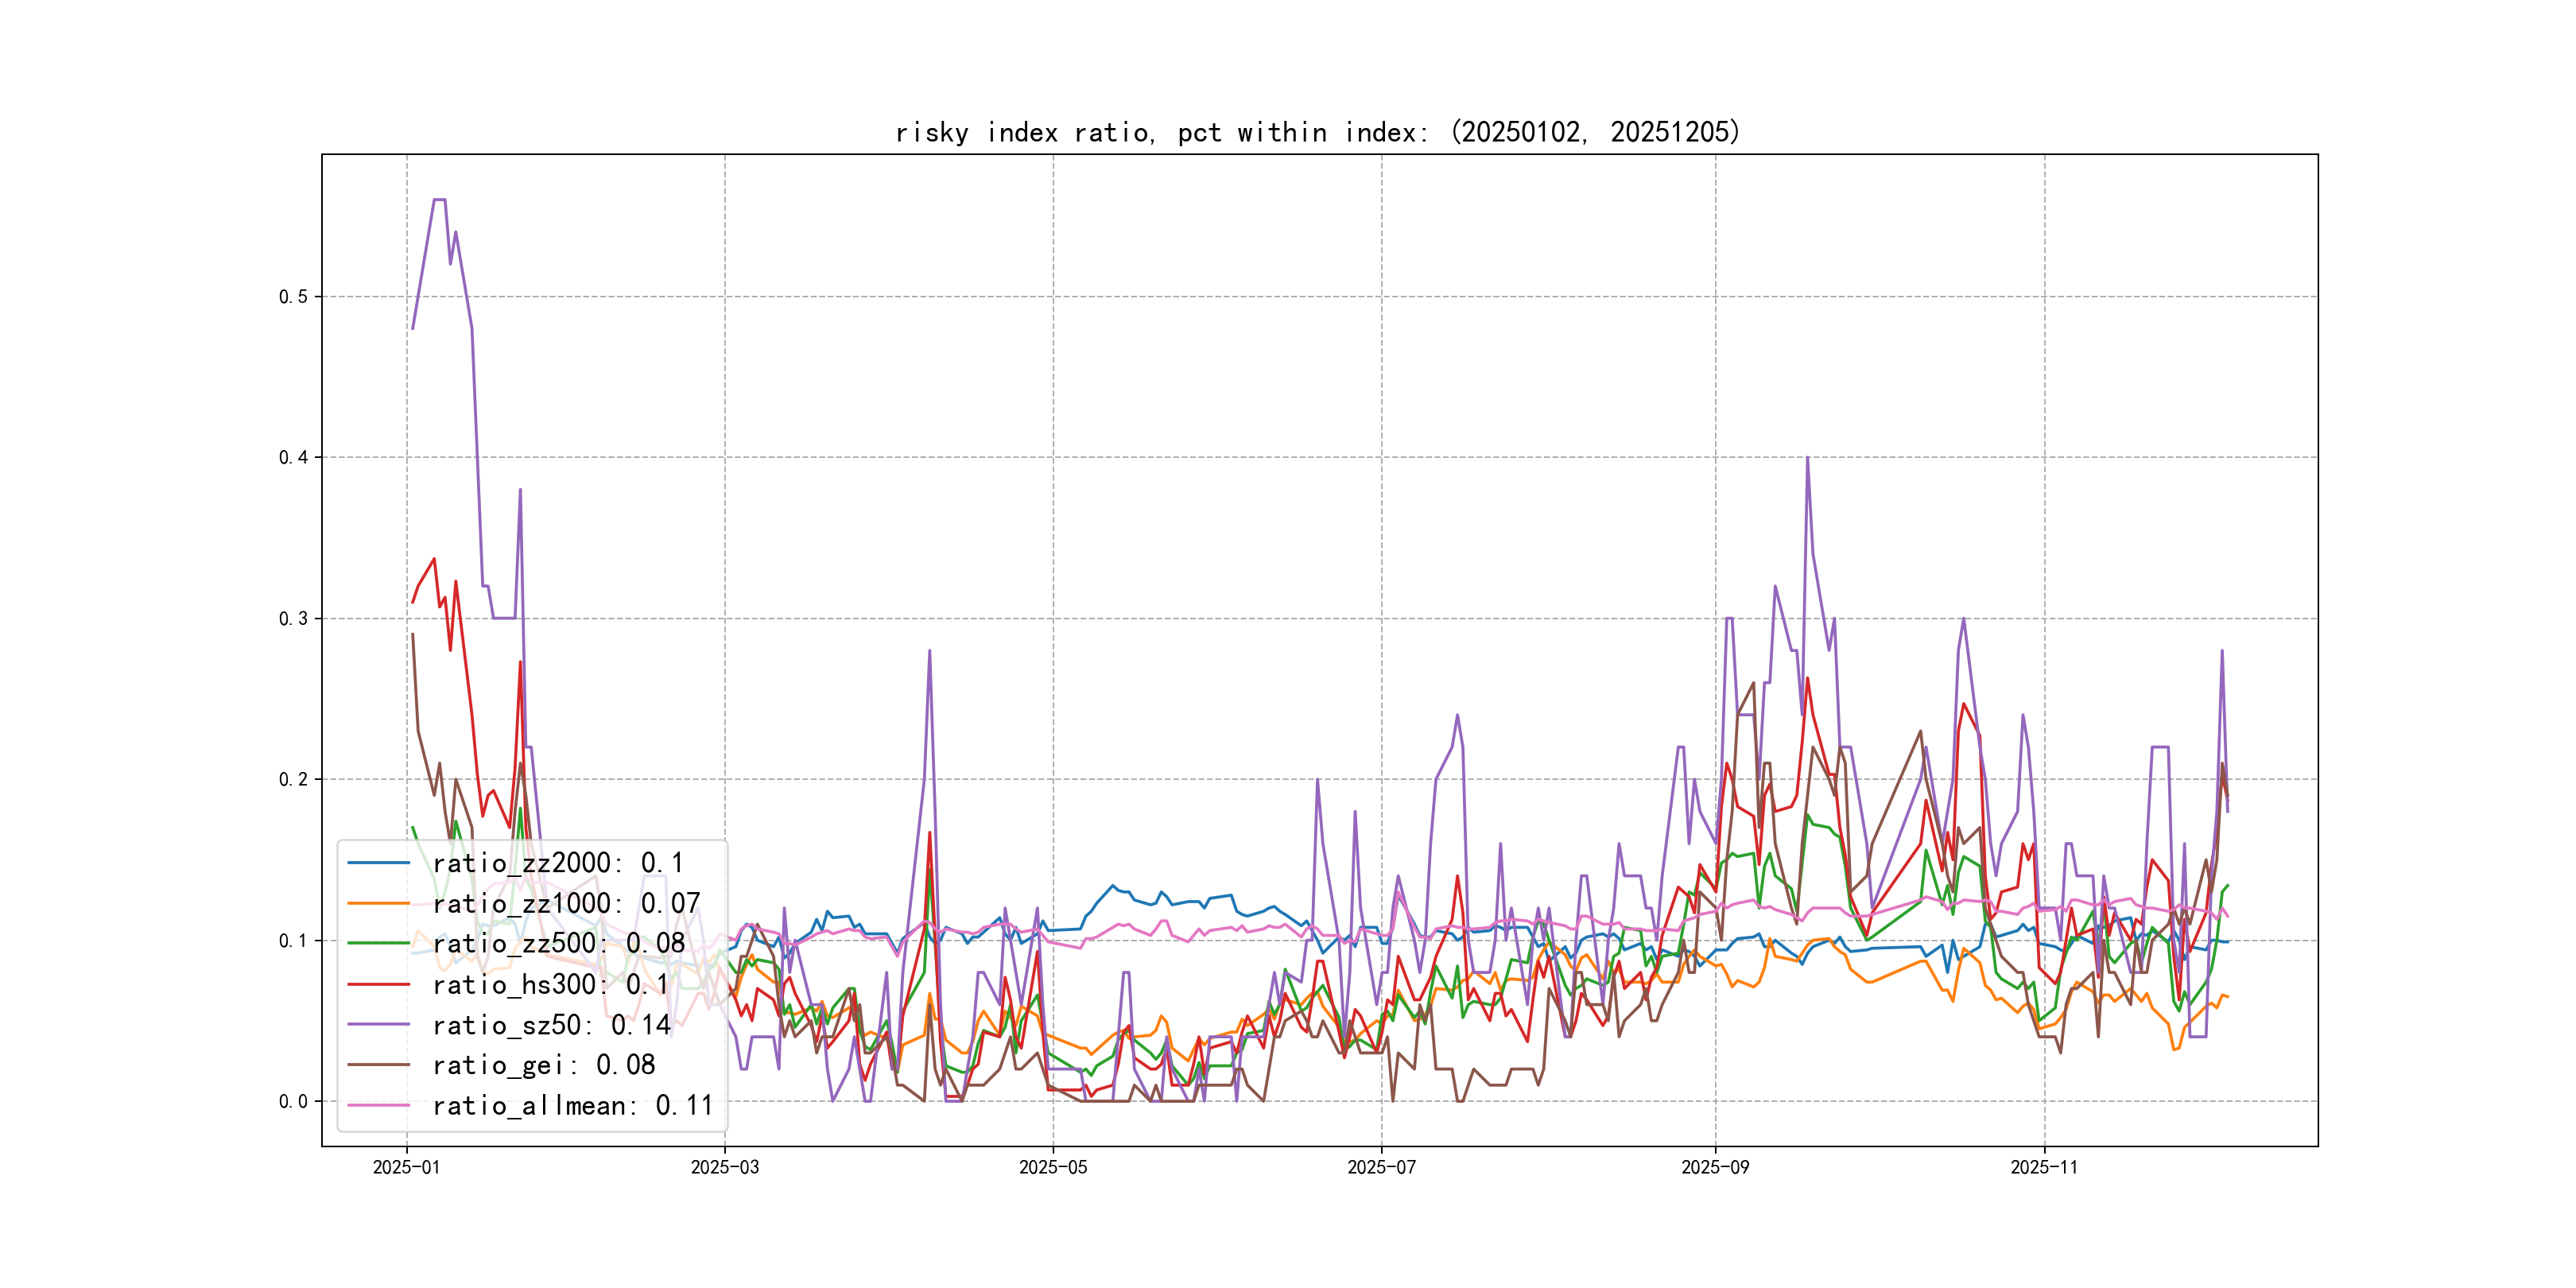Click the blue line swatch in legend
Image resolution: width=2576 pixels, height=1288 pixels.
point(379,863)
